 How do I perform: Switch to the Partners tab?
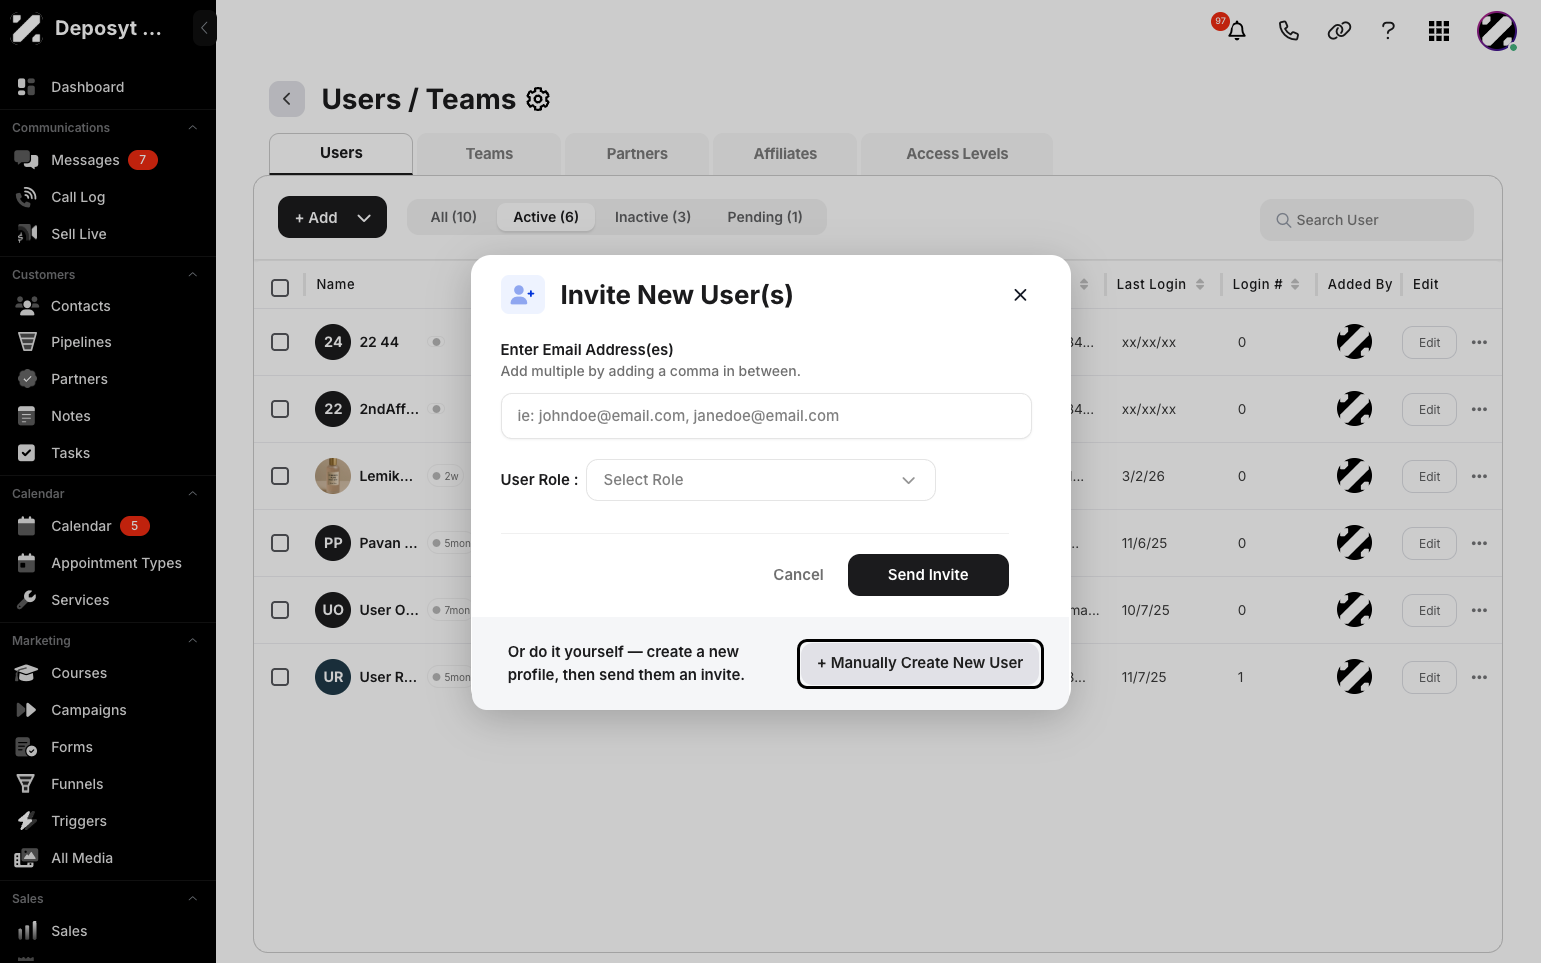(637, 154)
